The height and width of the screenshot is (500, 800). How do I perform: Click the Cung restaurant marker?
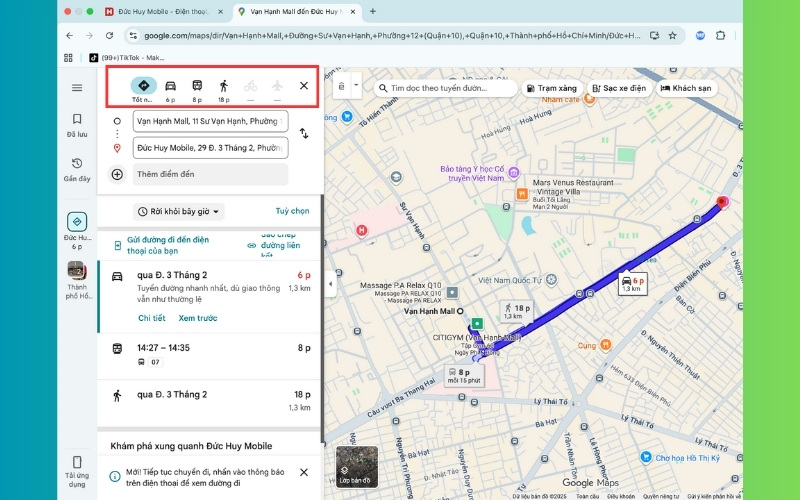(x=605, y=345)
